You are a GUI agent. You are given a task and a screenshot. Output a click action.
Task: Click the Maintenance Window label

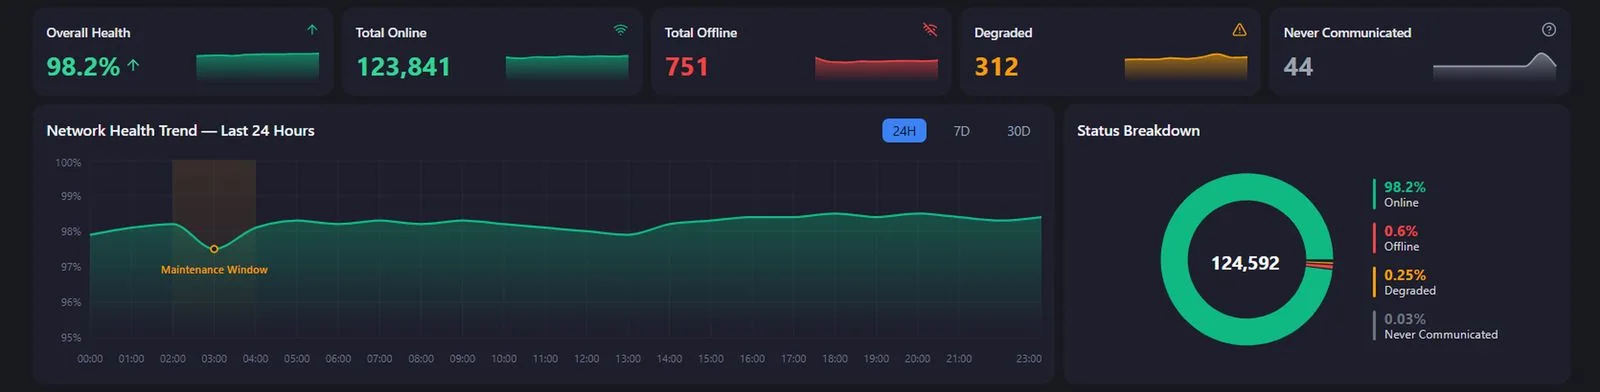pyautogui.click(x=214, y=270)
